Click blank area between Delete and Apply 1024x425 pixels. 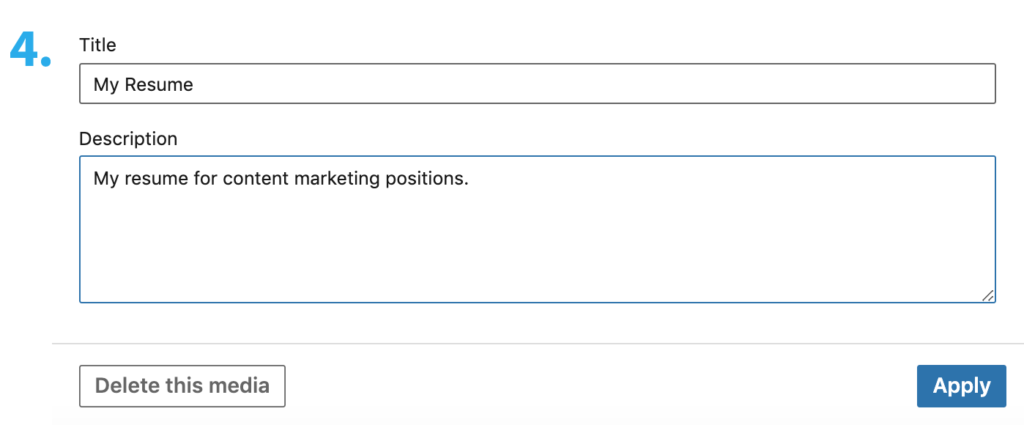pyautogui.click(x=600, y=386)
